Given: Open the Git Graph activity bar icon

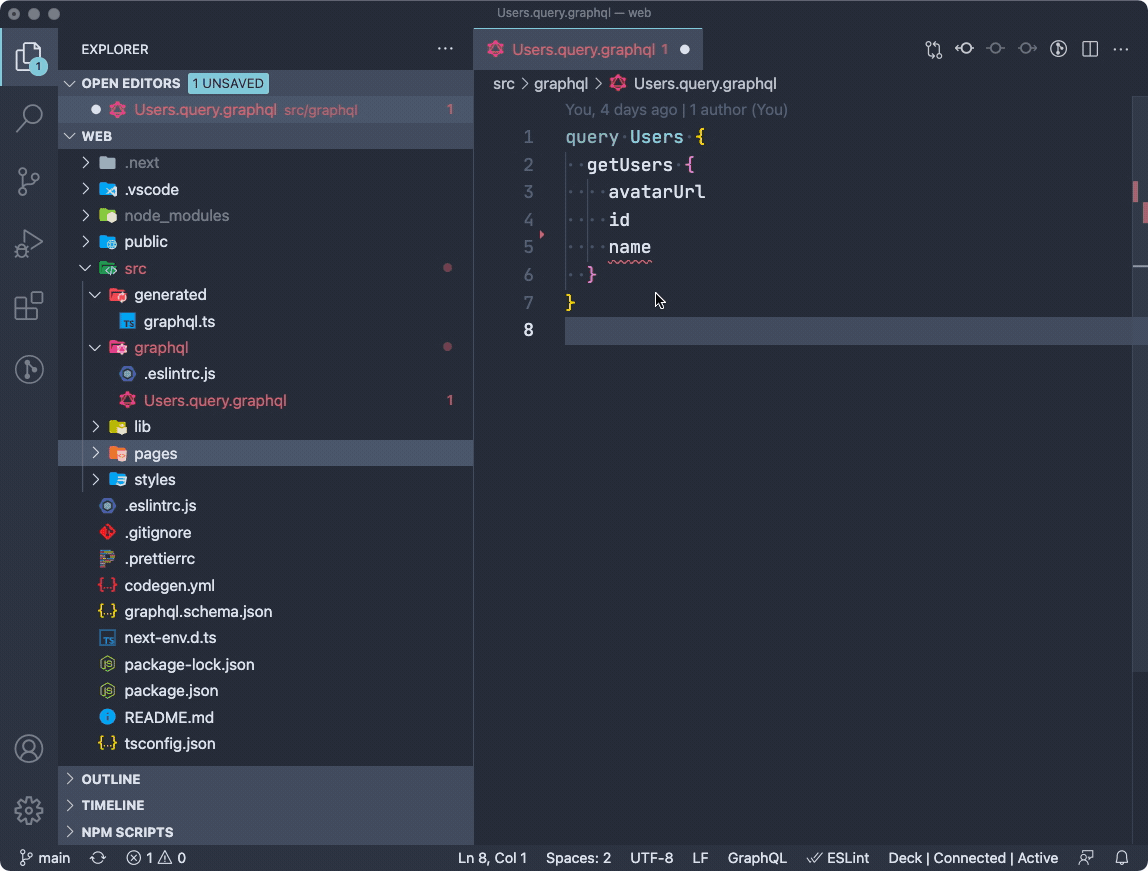Looking at the screenshot, I should click(29, 369).
